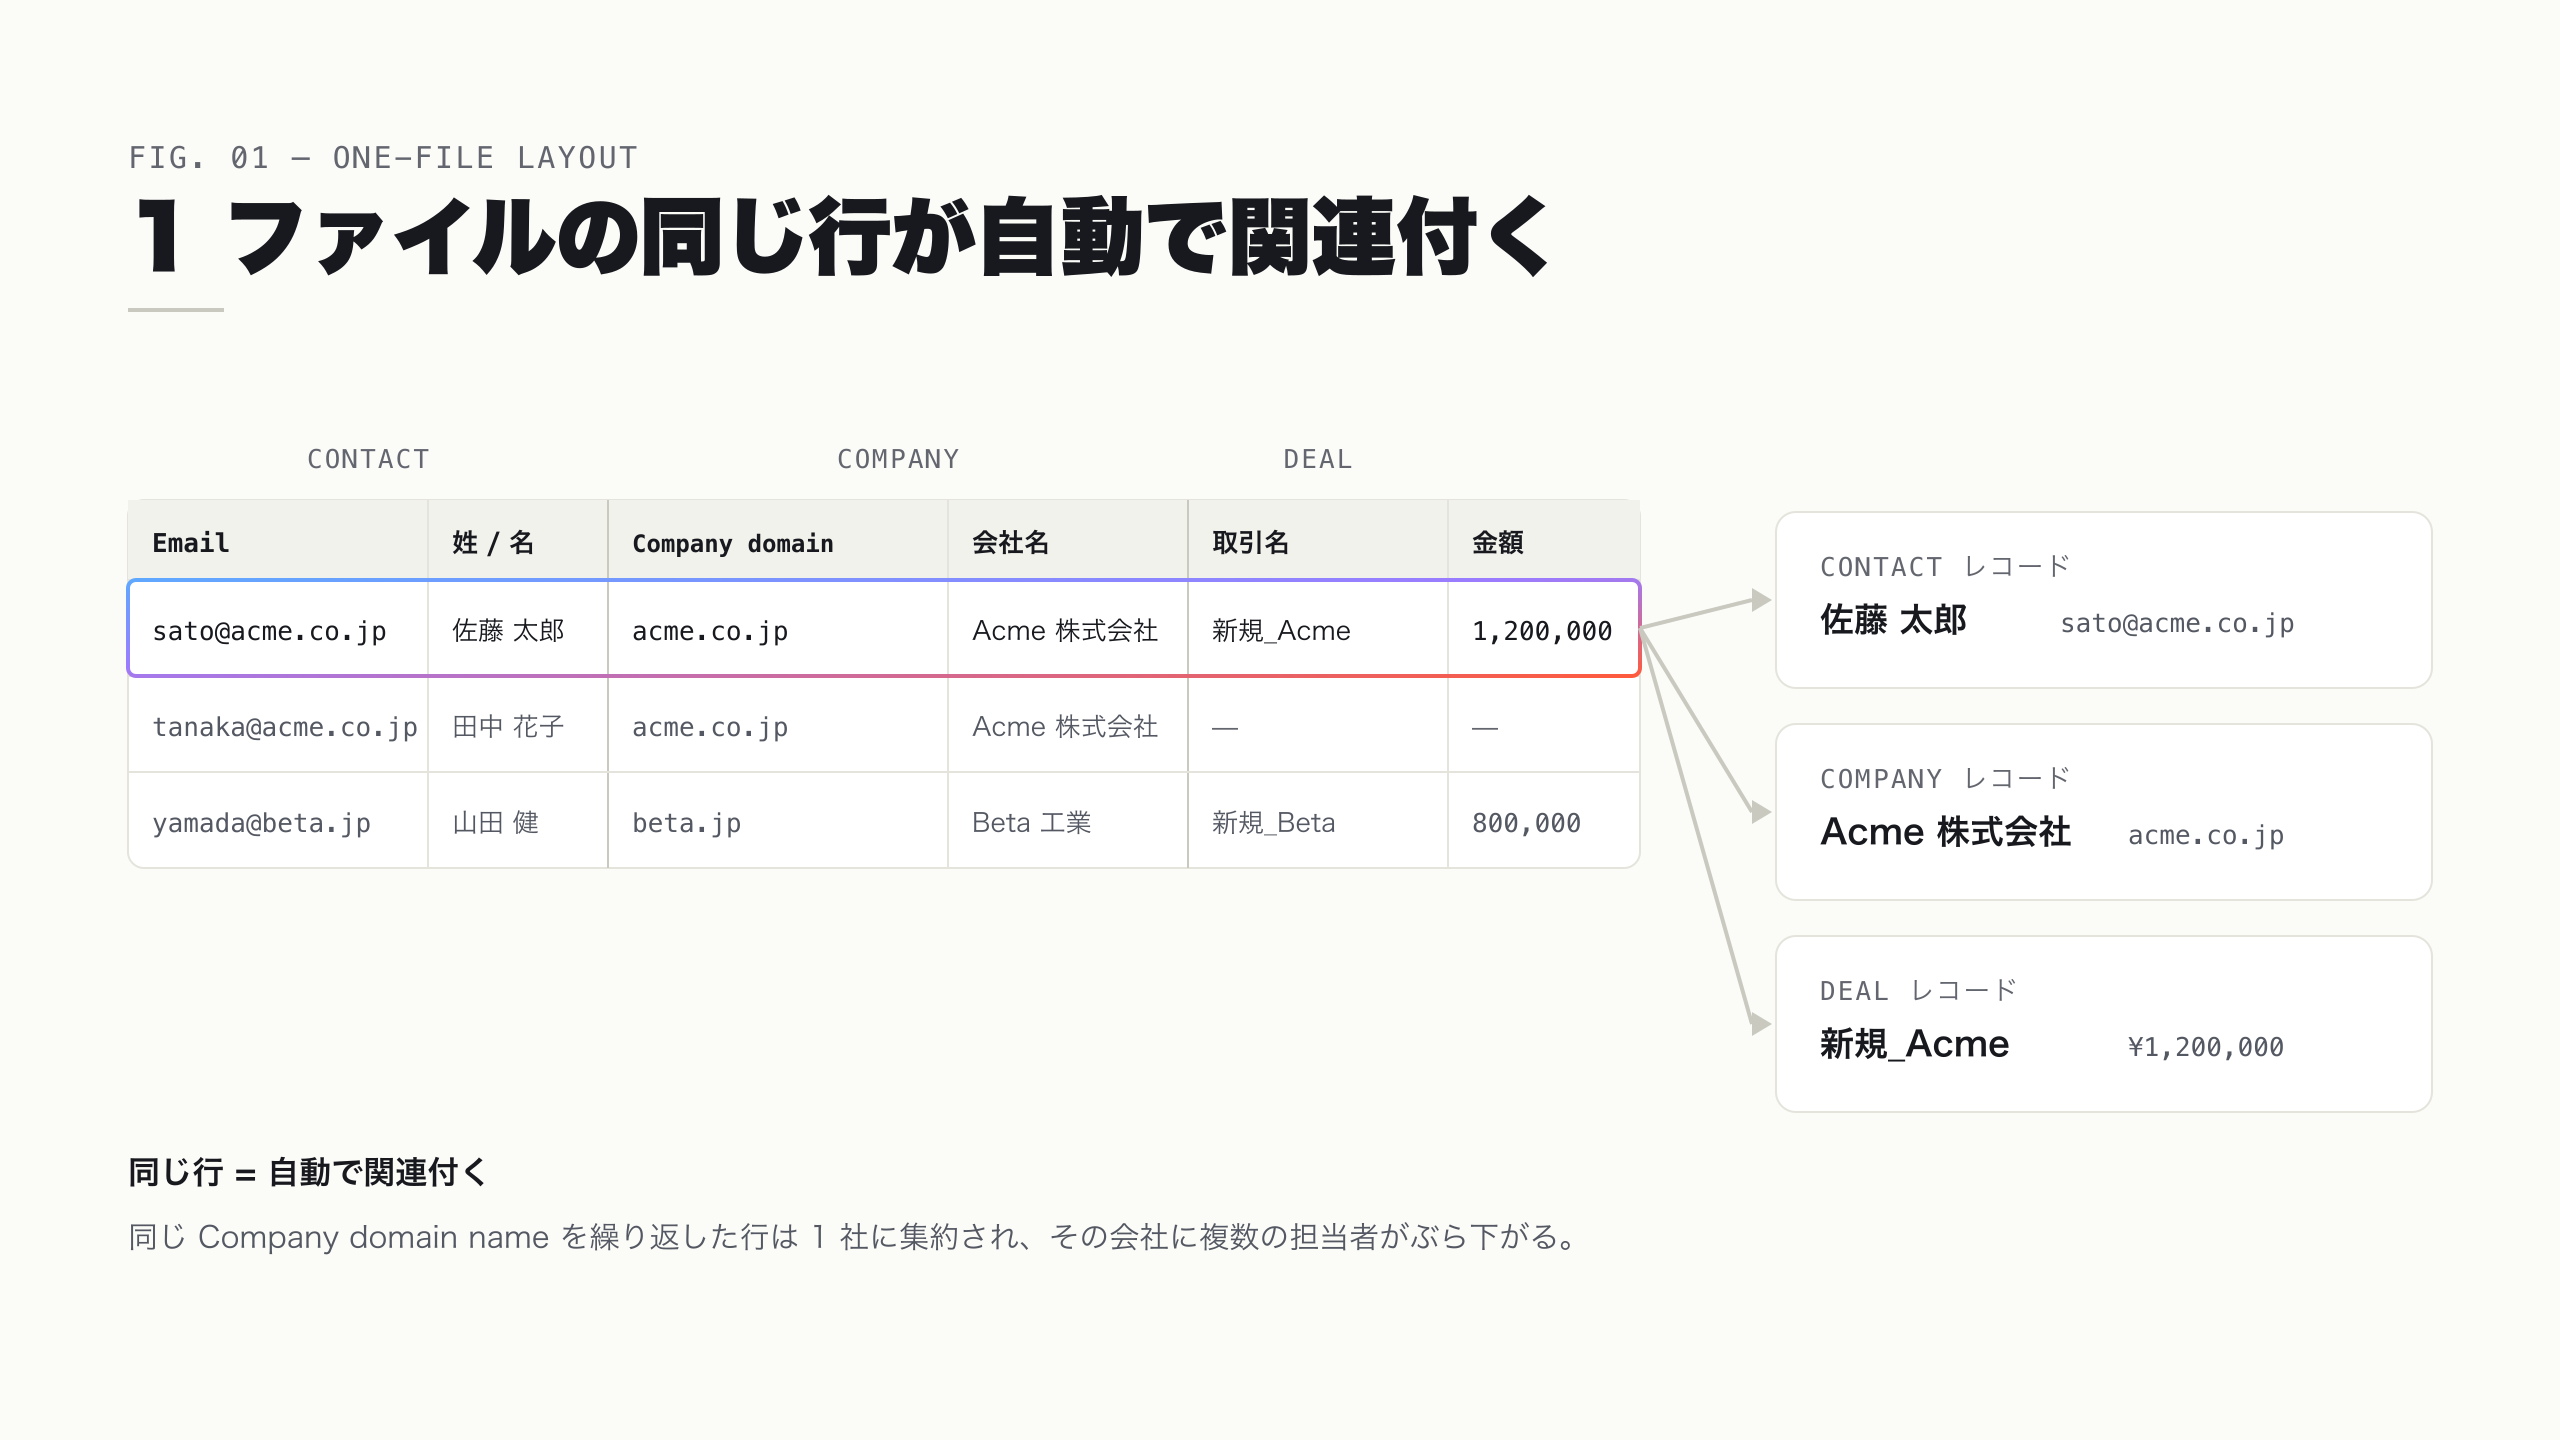Click the DEAL group label above table

click(1318, 459)
